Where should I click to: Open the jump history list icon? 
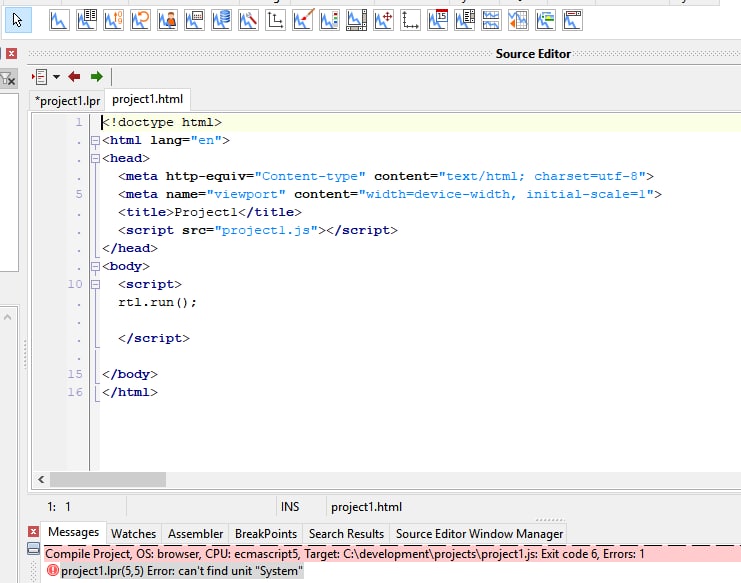[x=40, y=77]
